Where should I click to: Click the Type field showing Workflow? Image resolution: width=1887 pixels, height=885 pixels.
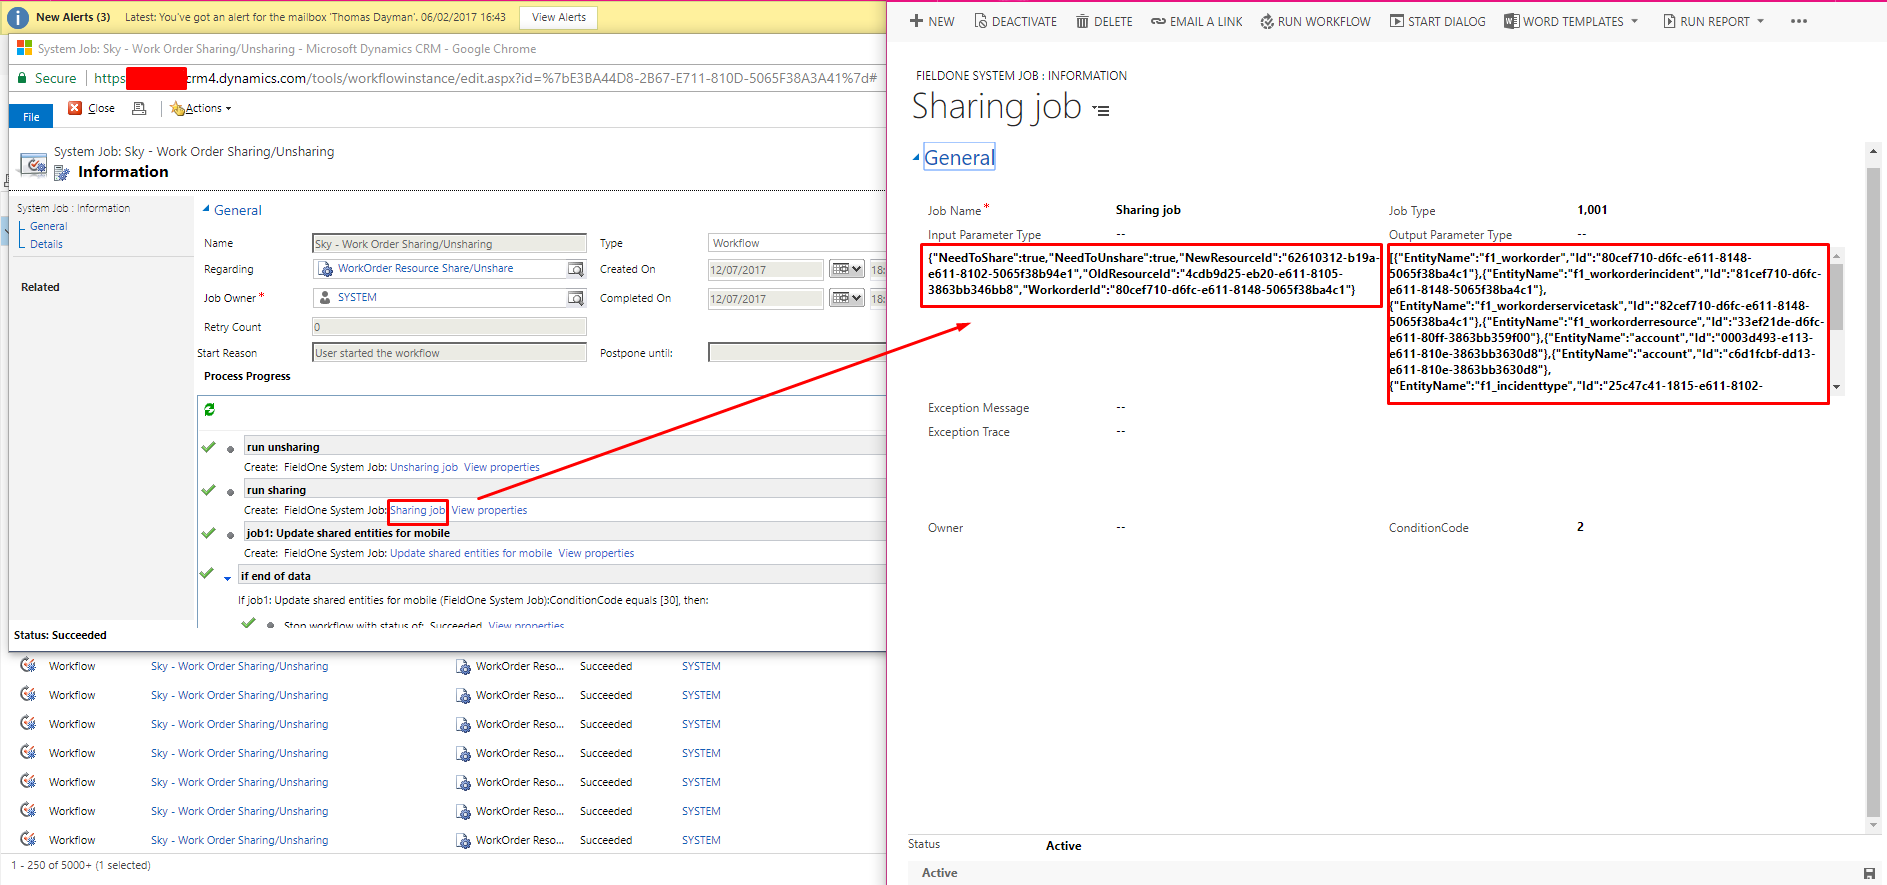(796, 243)
